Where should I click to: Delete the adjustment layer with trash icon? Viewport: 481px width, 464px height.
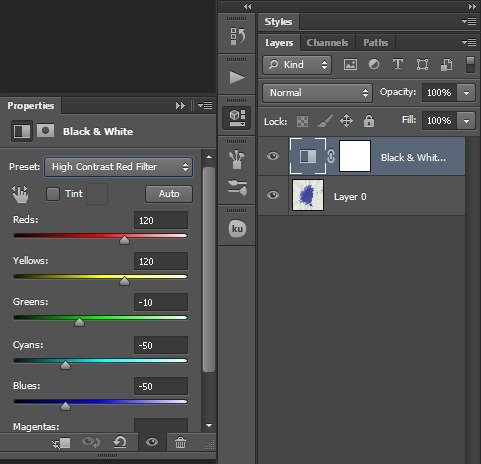[x=180, y=442]
